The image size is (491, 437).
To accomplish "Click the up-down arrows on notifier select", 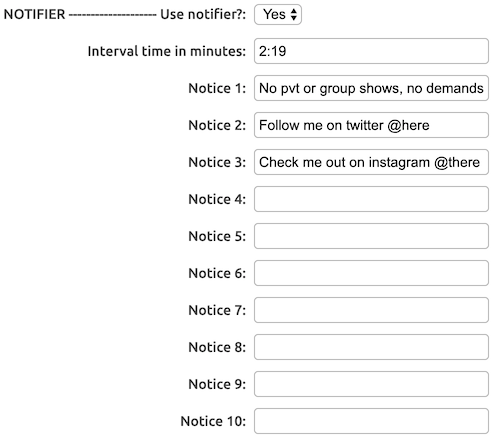I will (293, 14).
